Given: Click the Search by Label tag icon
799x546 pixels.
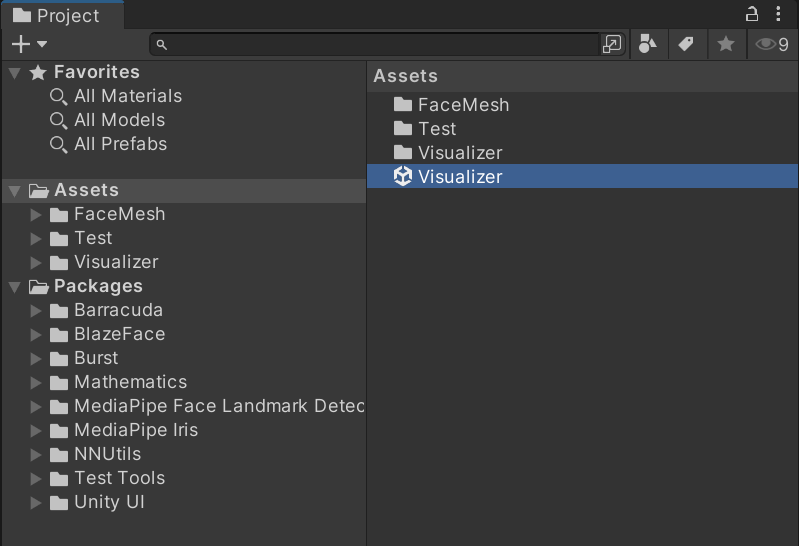Looking at the screenshot, I should tap(686, 44).
